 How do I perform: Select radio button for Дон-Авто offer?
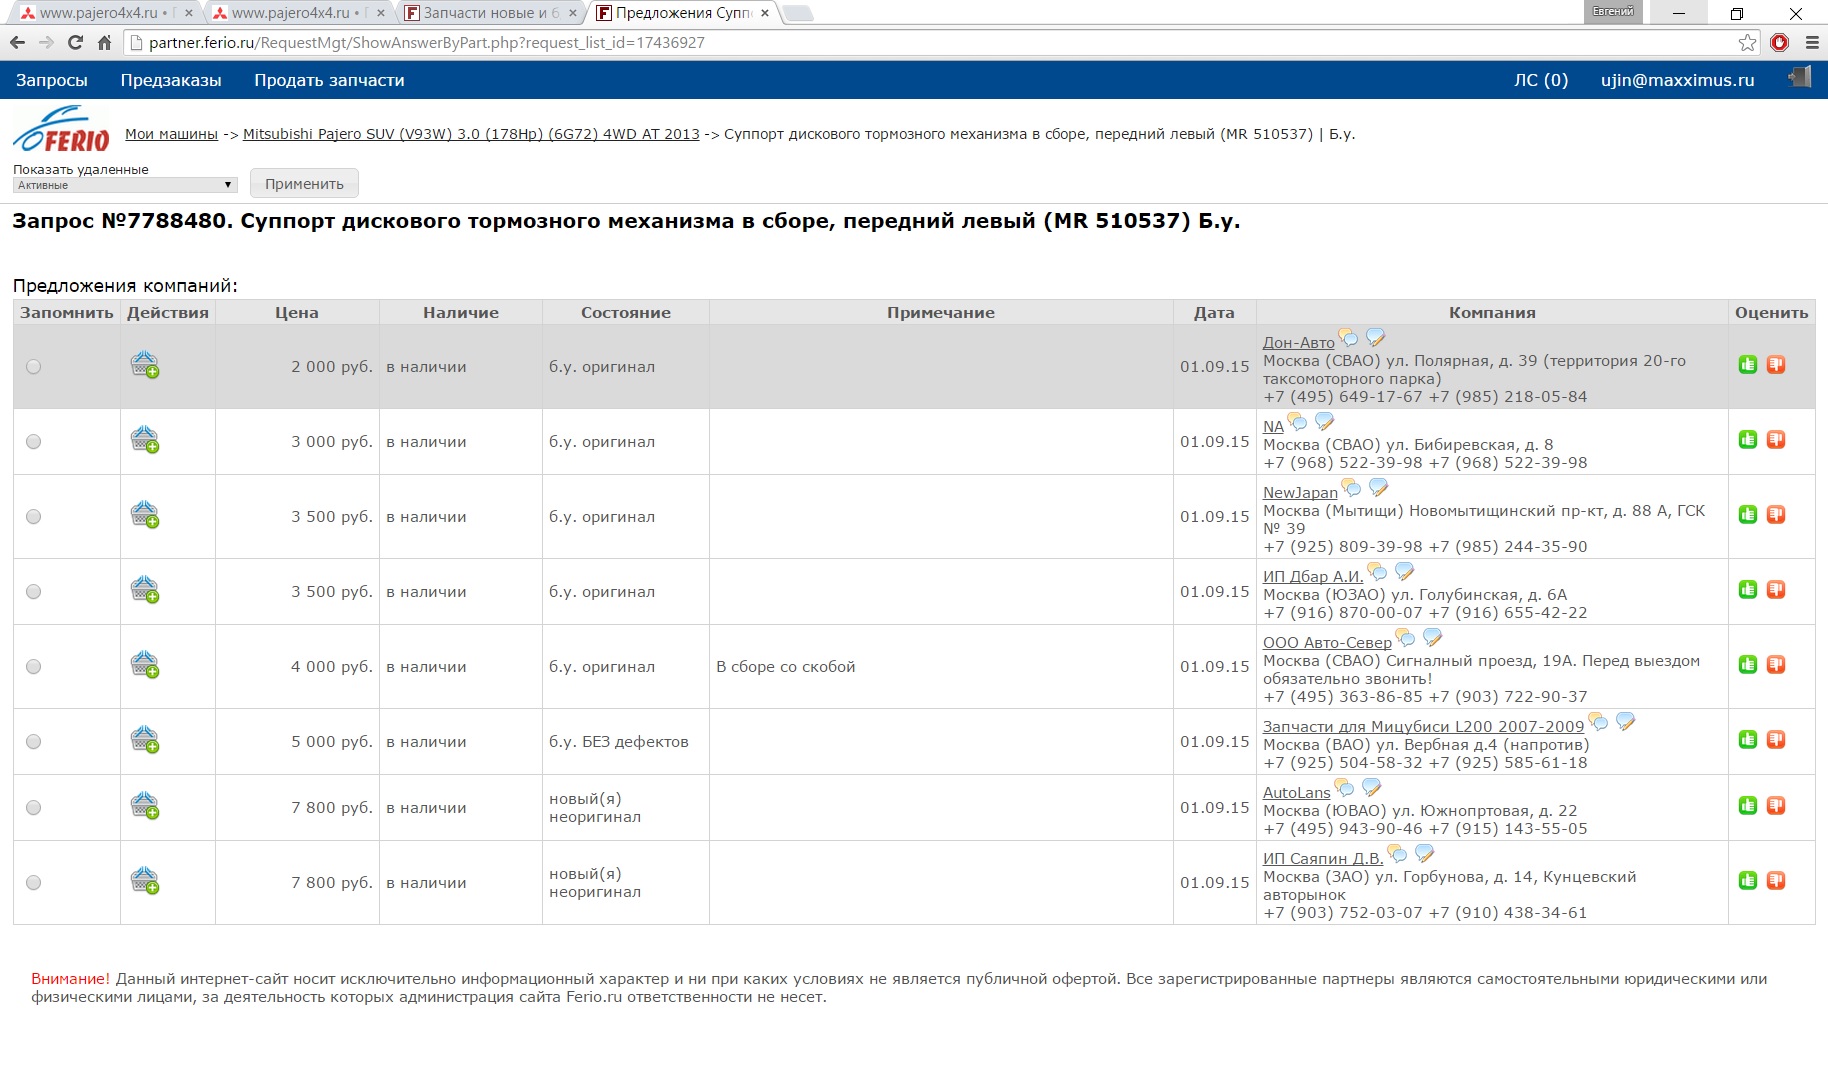tap(34, 367)
